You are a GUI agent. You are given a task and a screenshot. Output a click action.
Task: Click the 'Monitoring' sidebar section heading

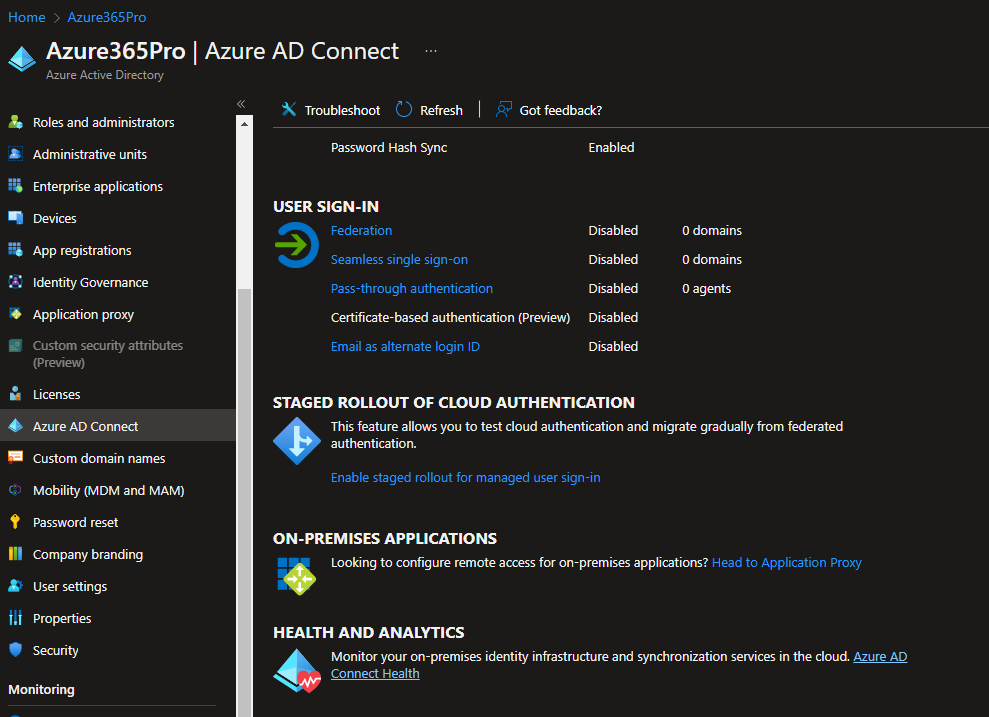click(x=42, y=689)
